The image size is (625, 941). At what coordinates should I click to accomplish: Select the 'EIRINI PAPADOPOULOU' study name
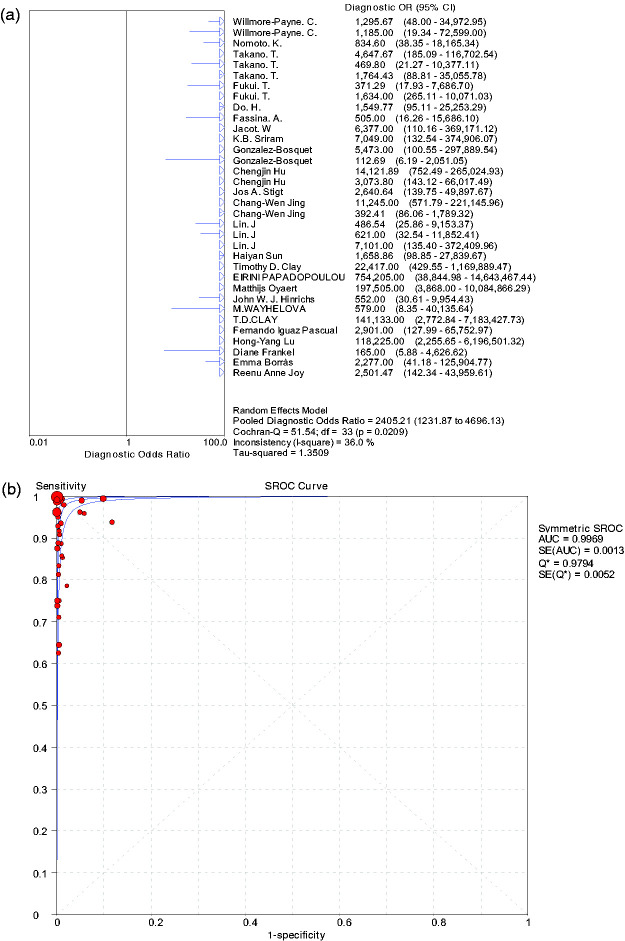pyautogui.click(x=289, y=277)
